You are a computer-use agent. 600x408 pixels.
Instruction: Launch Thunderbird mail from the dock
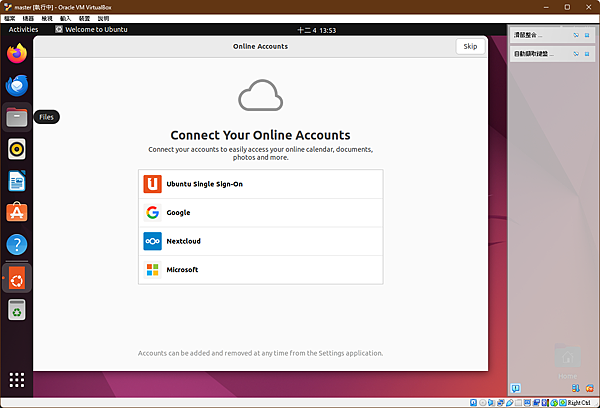click(17, 85)
